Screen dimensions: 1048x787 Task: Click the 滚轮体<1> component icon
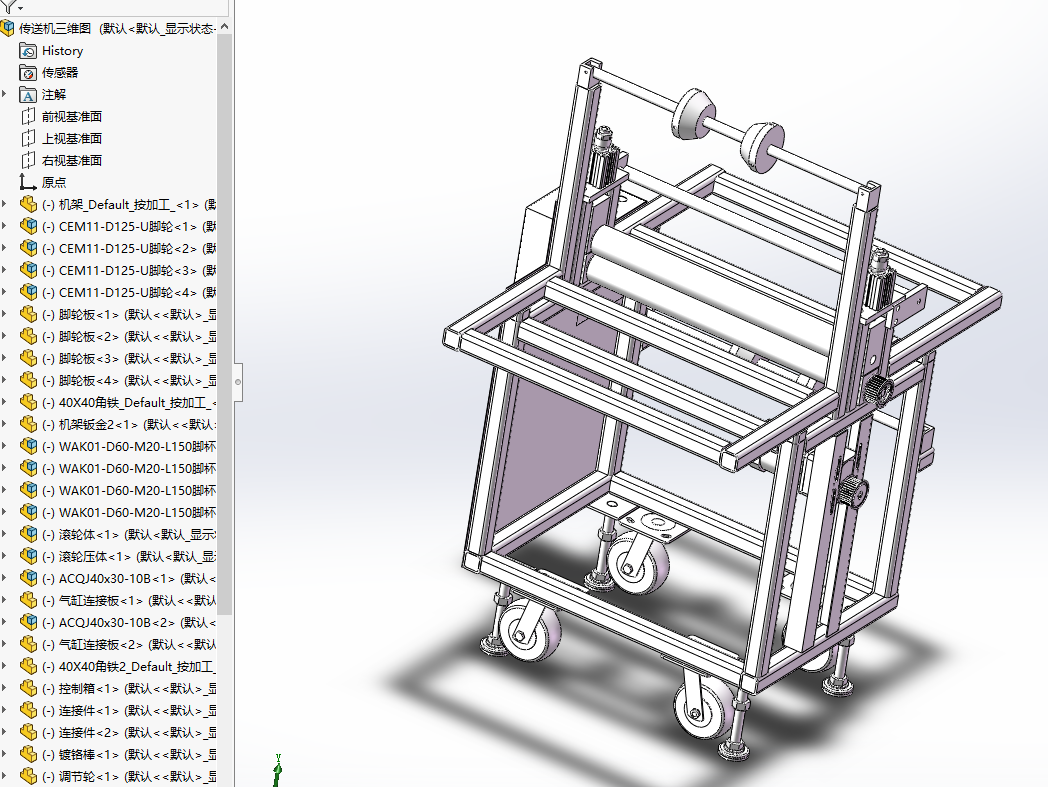point(28,534)
